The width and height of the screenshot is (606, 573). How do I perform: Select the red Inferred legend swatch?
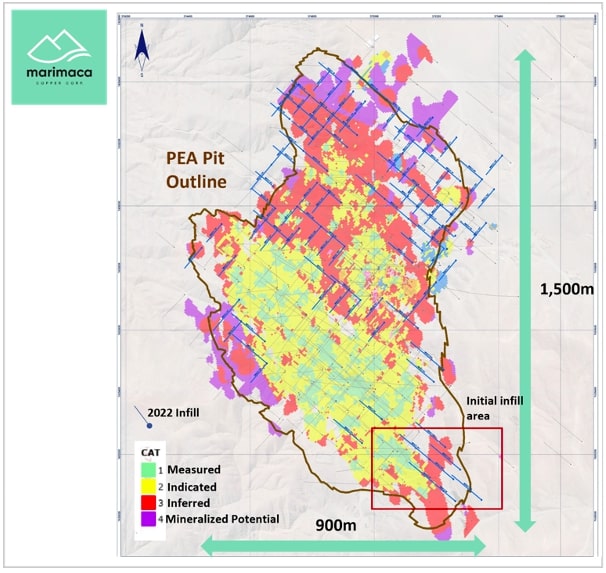coord(149,503)
